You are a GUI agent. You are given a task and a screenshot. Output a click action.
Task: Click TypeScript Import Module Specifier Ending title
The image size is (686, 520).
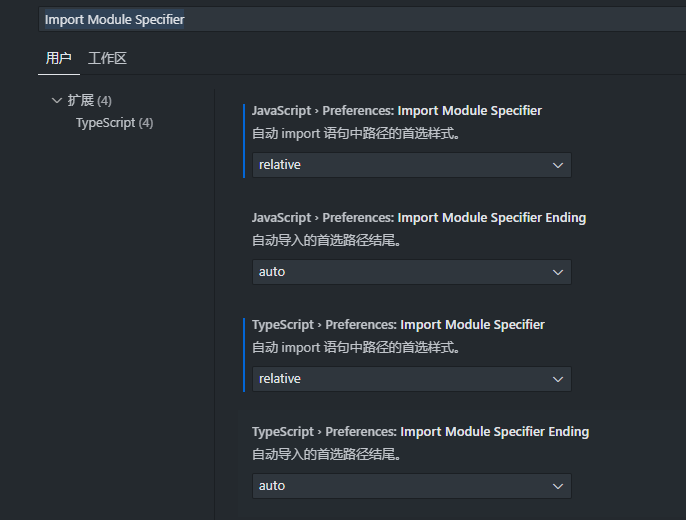(x=420, y=432)
